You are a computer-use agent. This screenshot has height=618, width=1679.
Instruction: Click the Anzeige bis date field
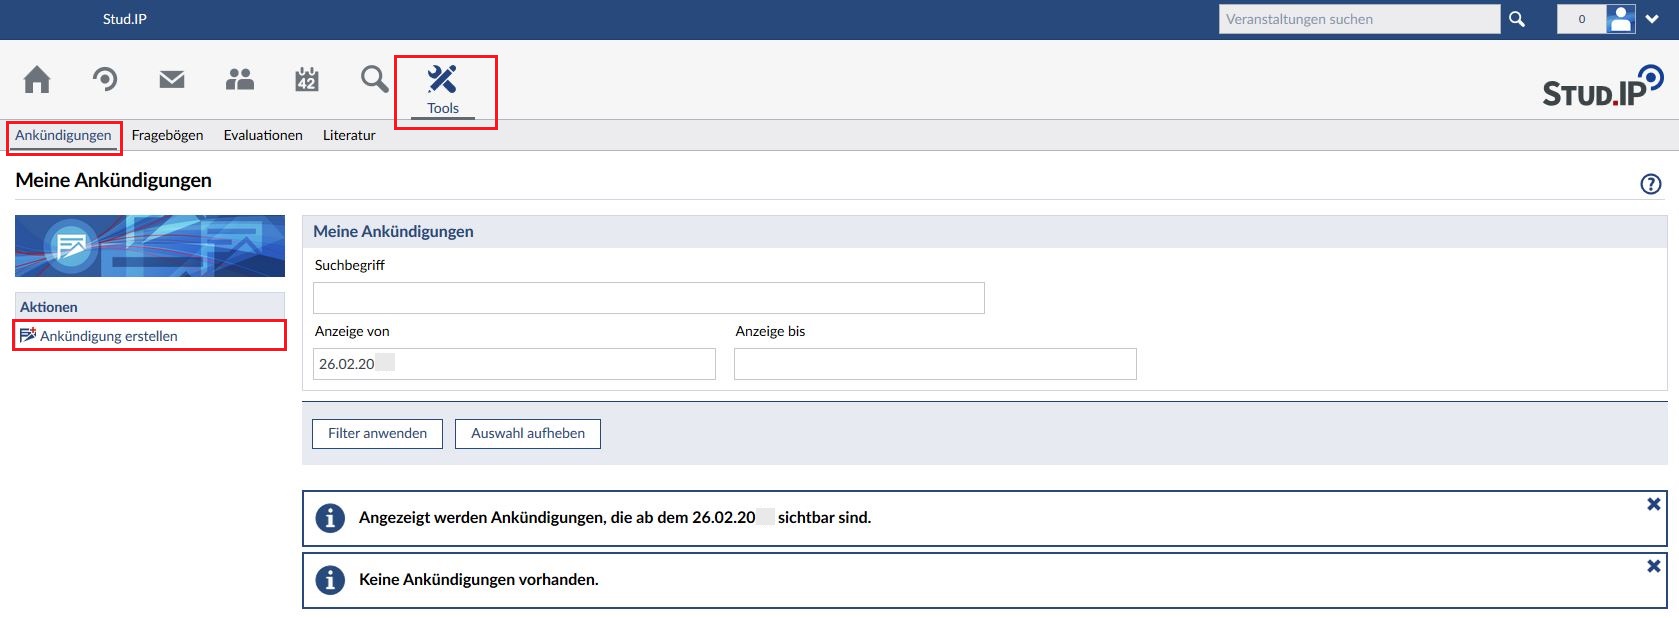[935, 364]
